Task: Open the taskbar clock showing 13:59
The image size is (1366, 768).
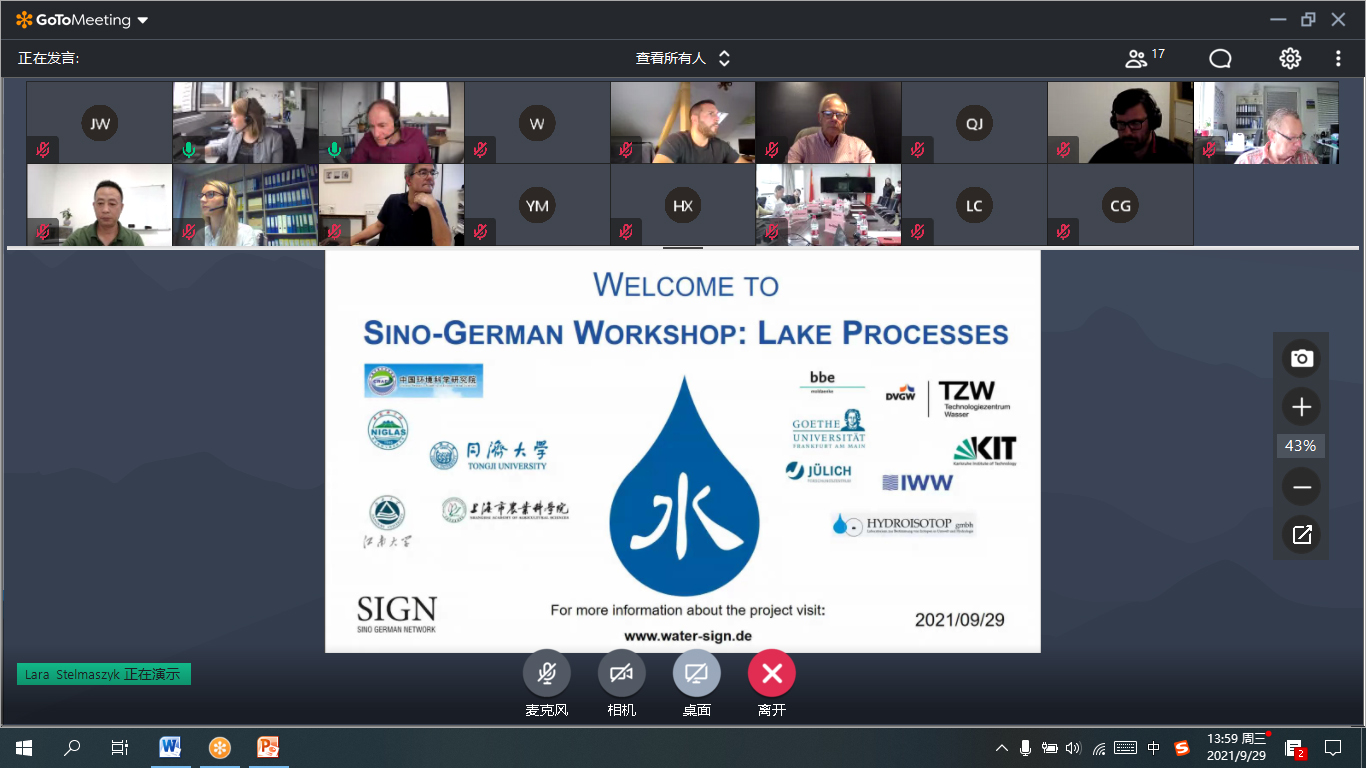Action: coord(1237,747)
